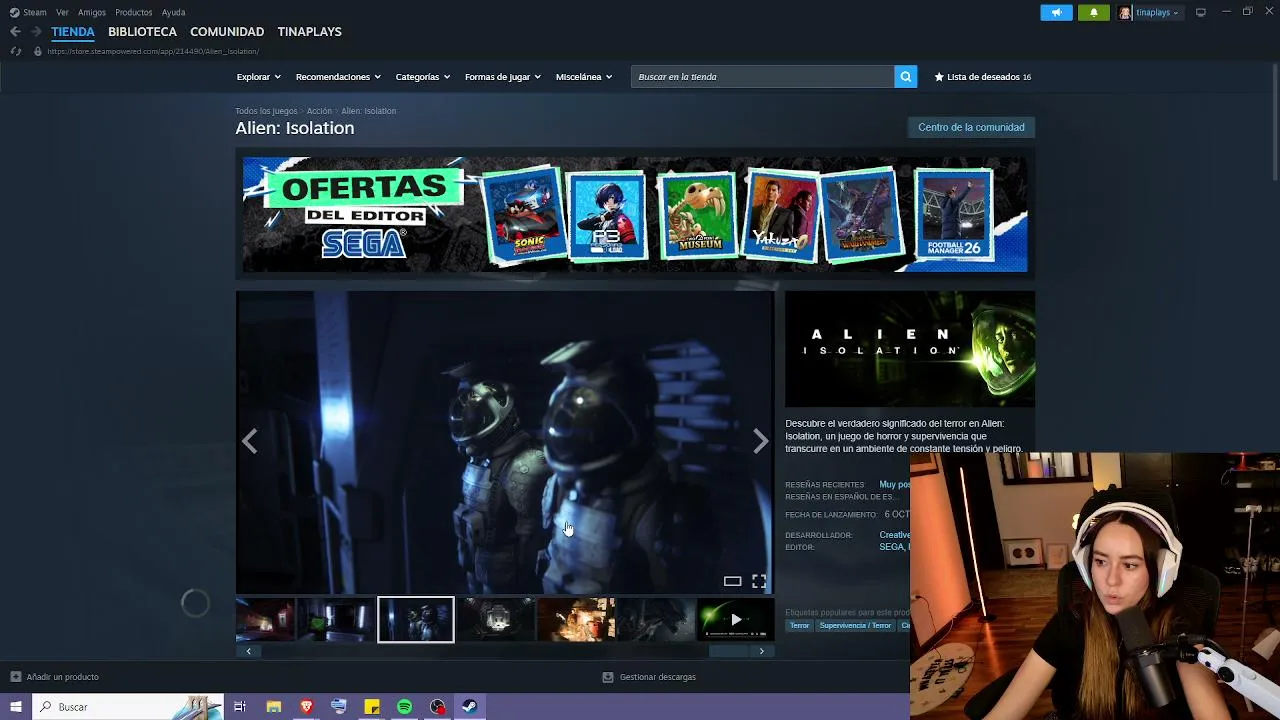Expand the Formas de jugar dropdown
The height and width of the screenshot is (720, 1280).
click(502, 77)
